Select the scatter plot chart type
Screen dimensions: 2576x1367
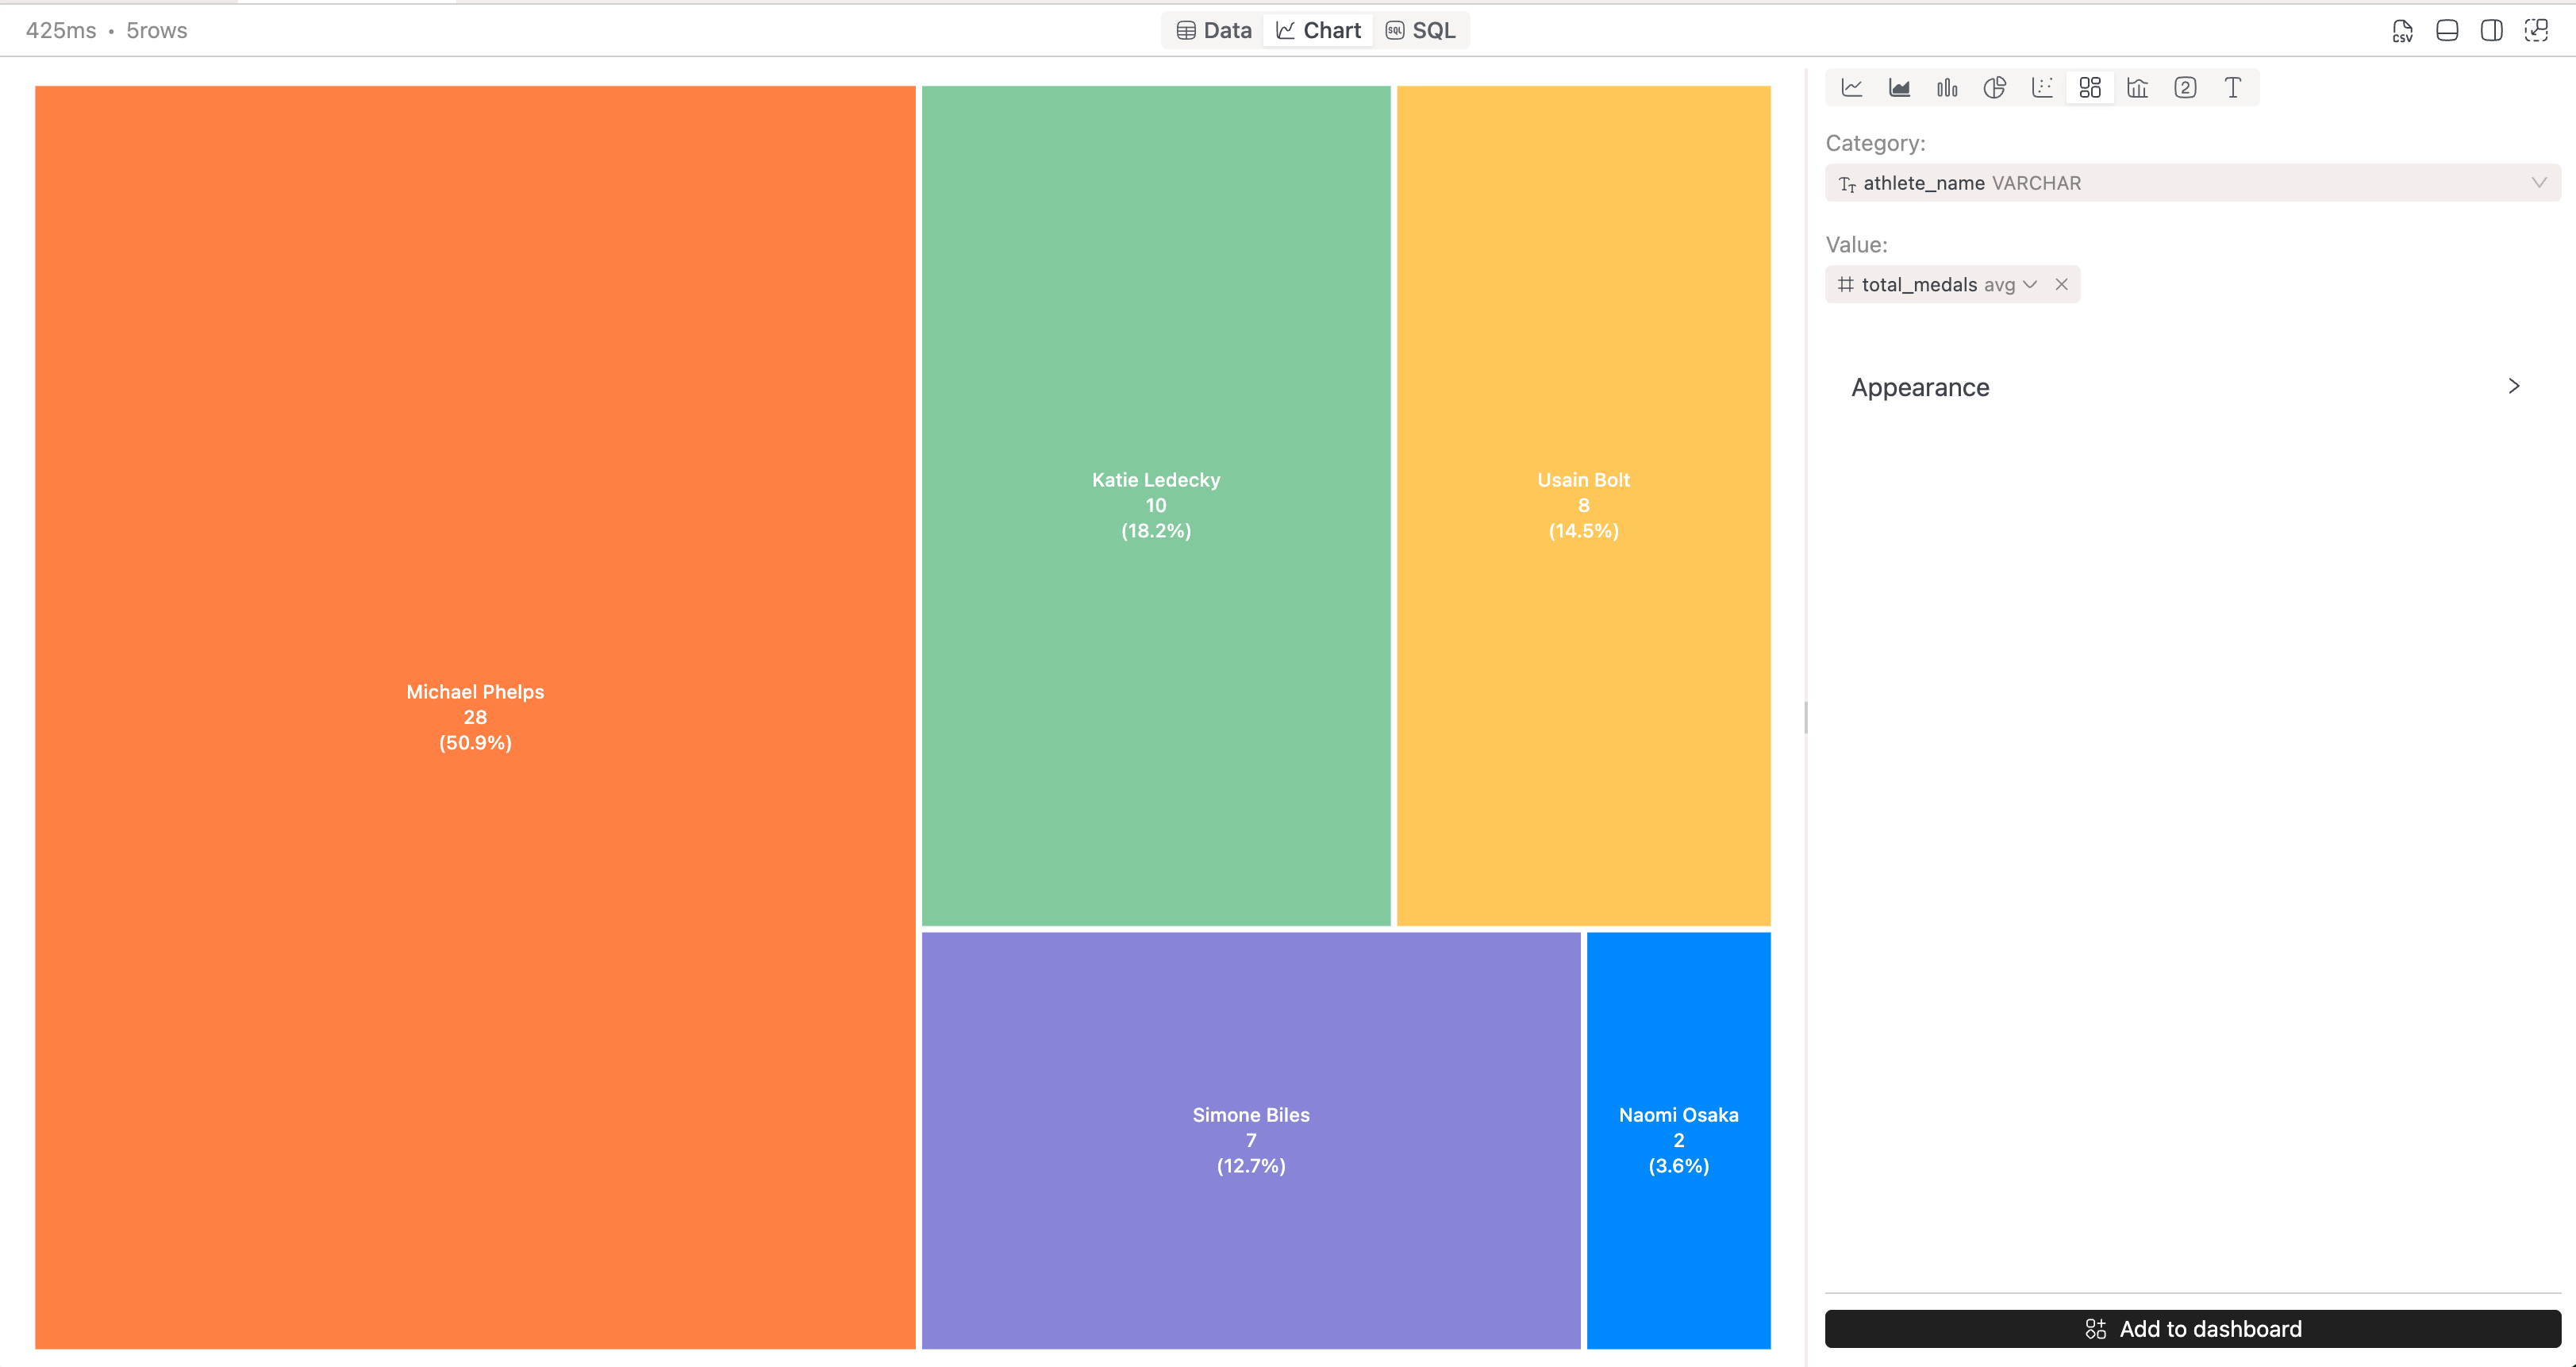point(2042,87)
